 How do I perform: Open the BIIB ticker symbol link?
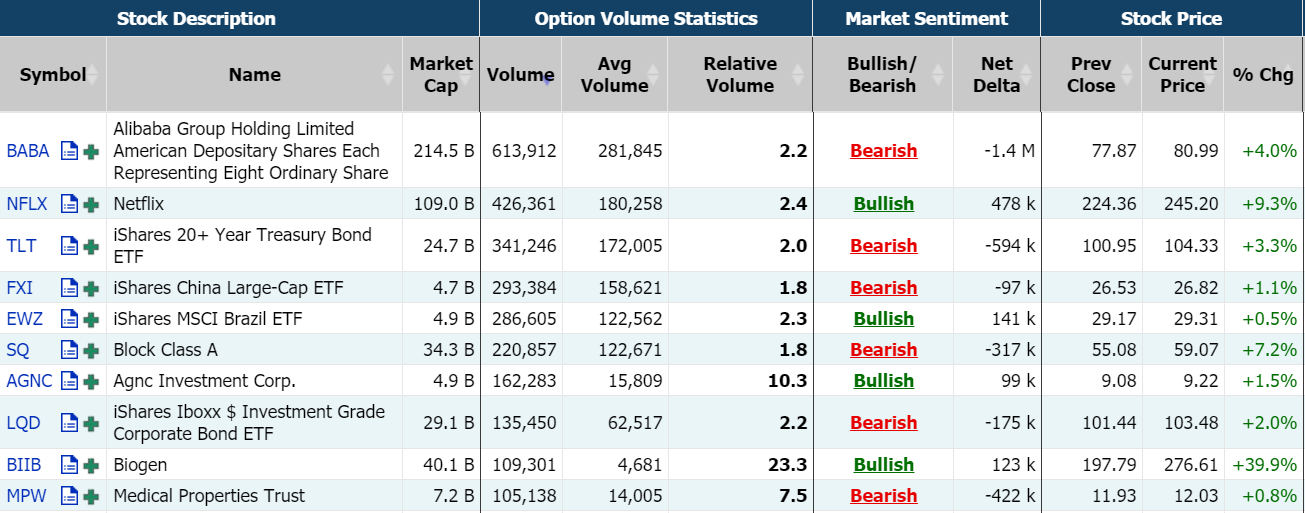tap(25, 465)
